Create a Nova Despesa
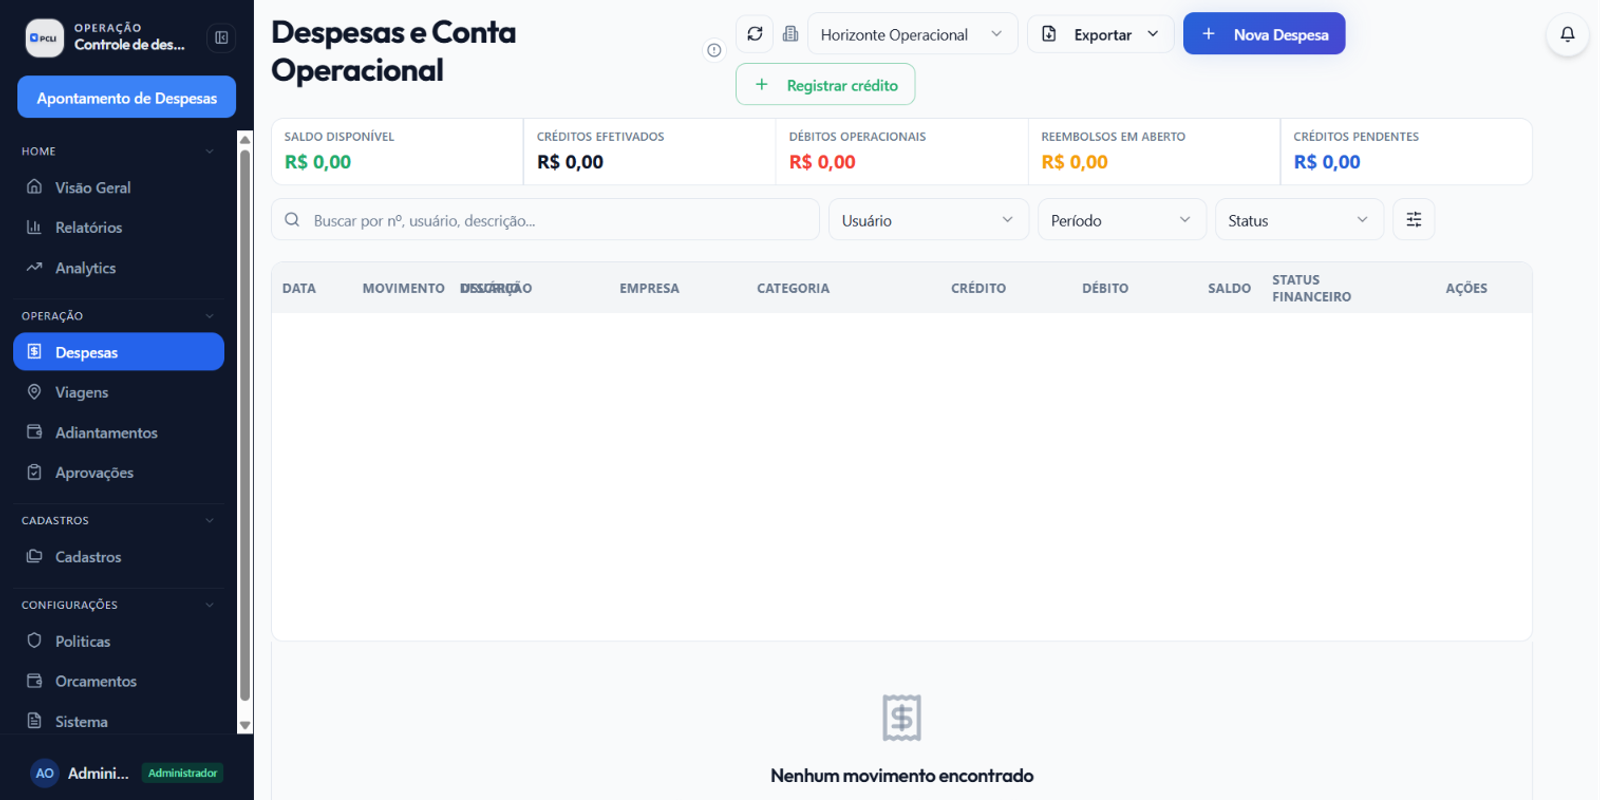Viewport: 1600px width, 800px height. [x=1264, y=34]
